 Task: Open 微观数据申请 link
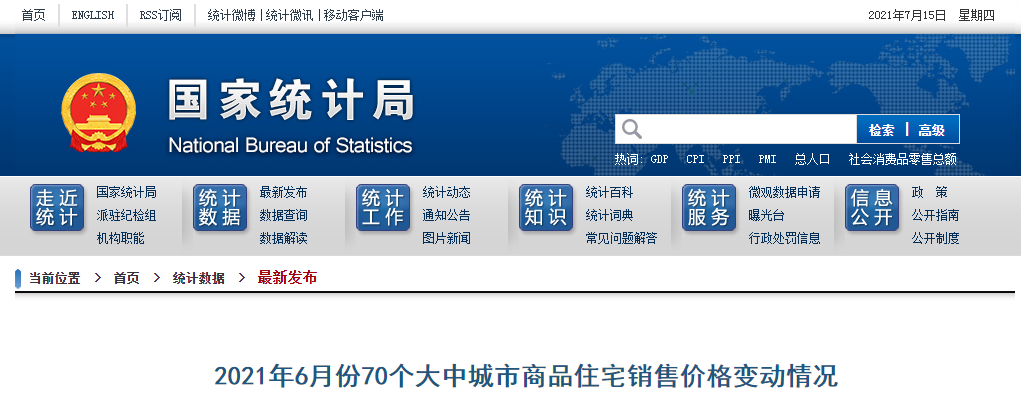[x=785, y=193]
